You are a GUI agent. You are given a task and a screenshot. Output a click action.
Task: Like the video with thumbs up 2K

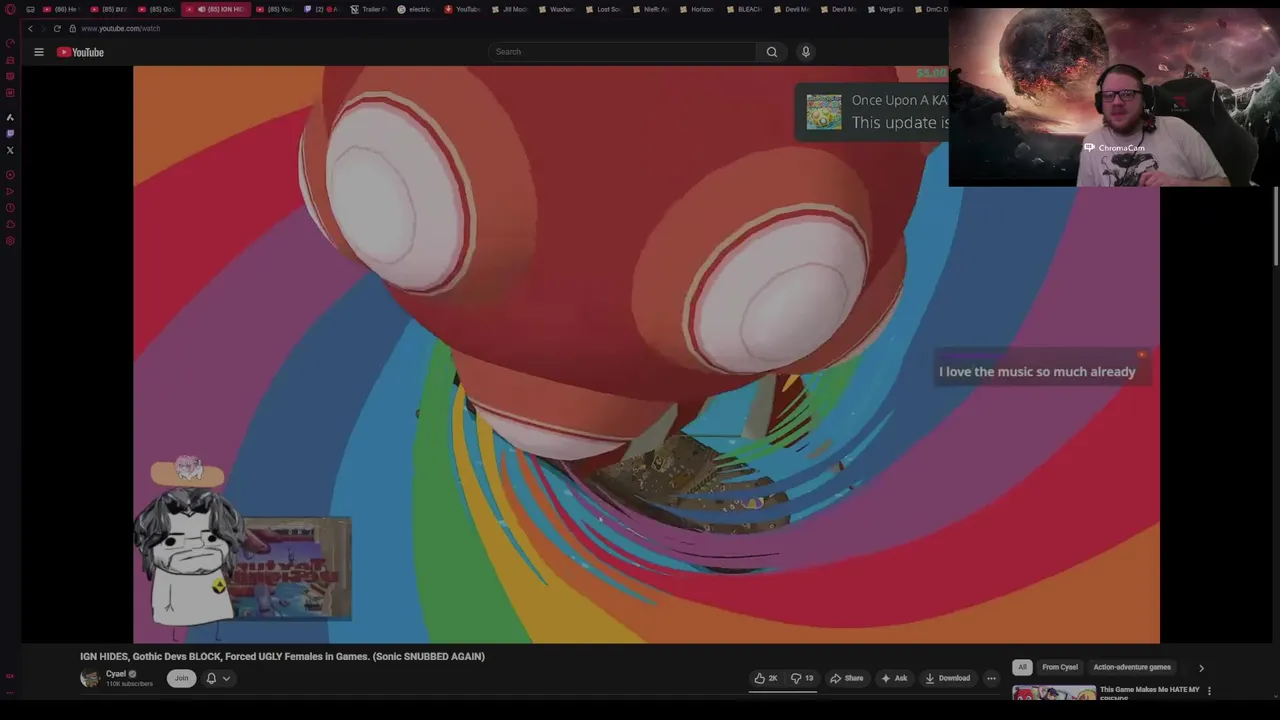(x=766, y=678)
